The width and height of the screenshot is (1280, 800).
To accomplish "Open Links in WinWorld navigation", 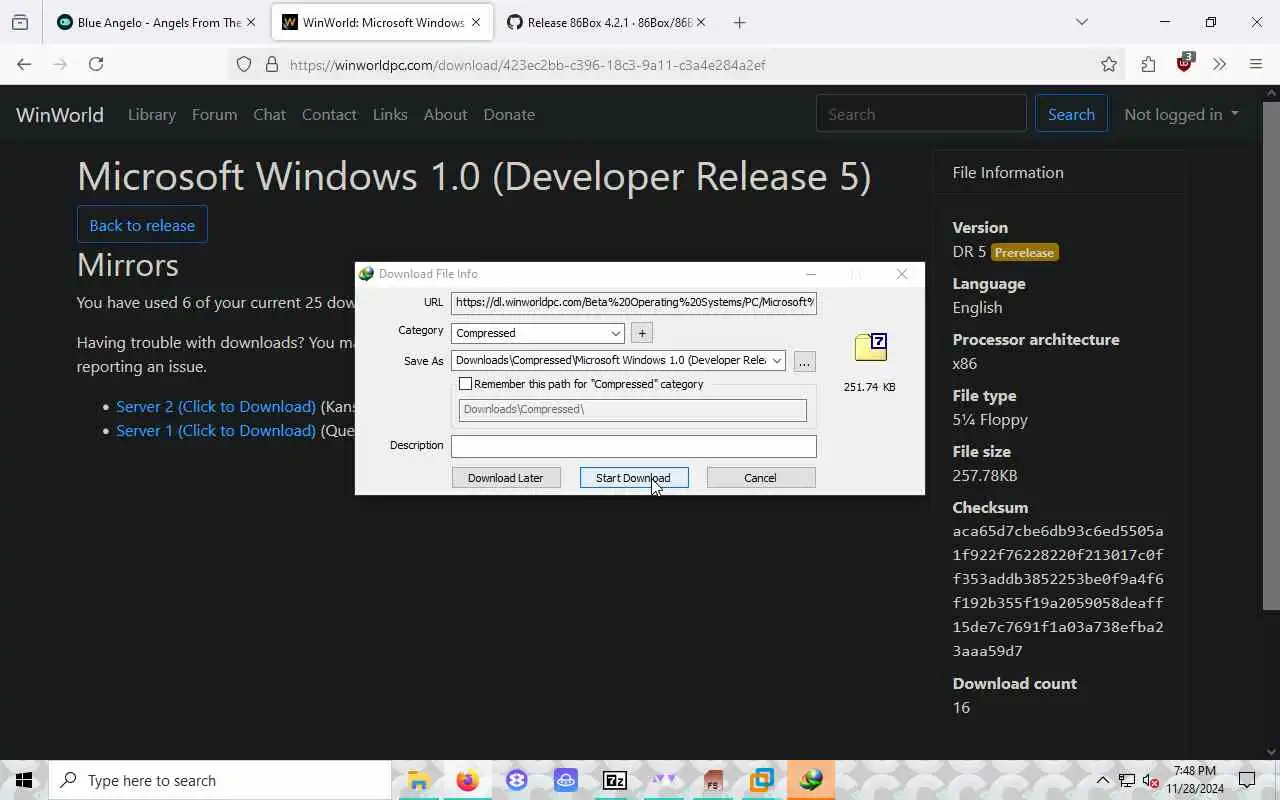I will [x=390, y=114].
